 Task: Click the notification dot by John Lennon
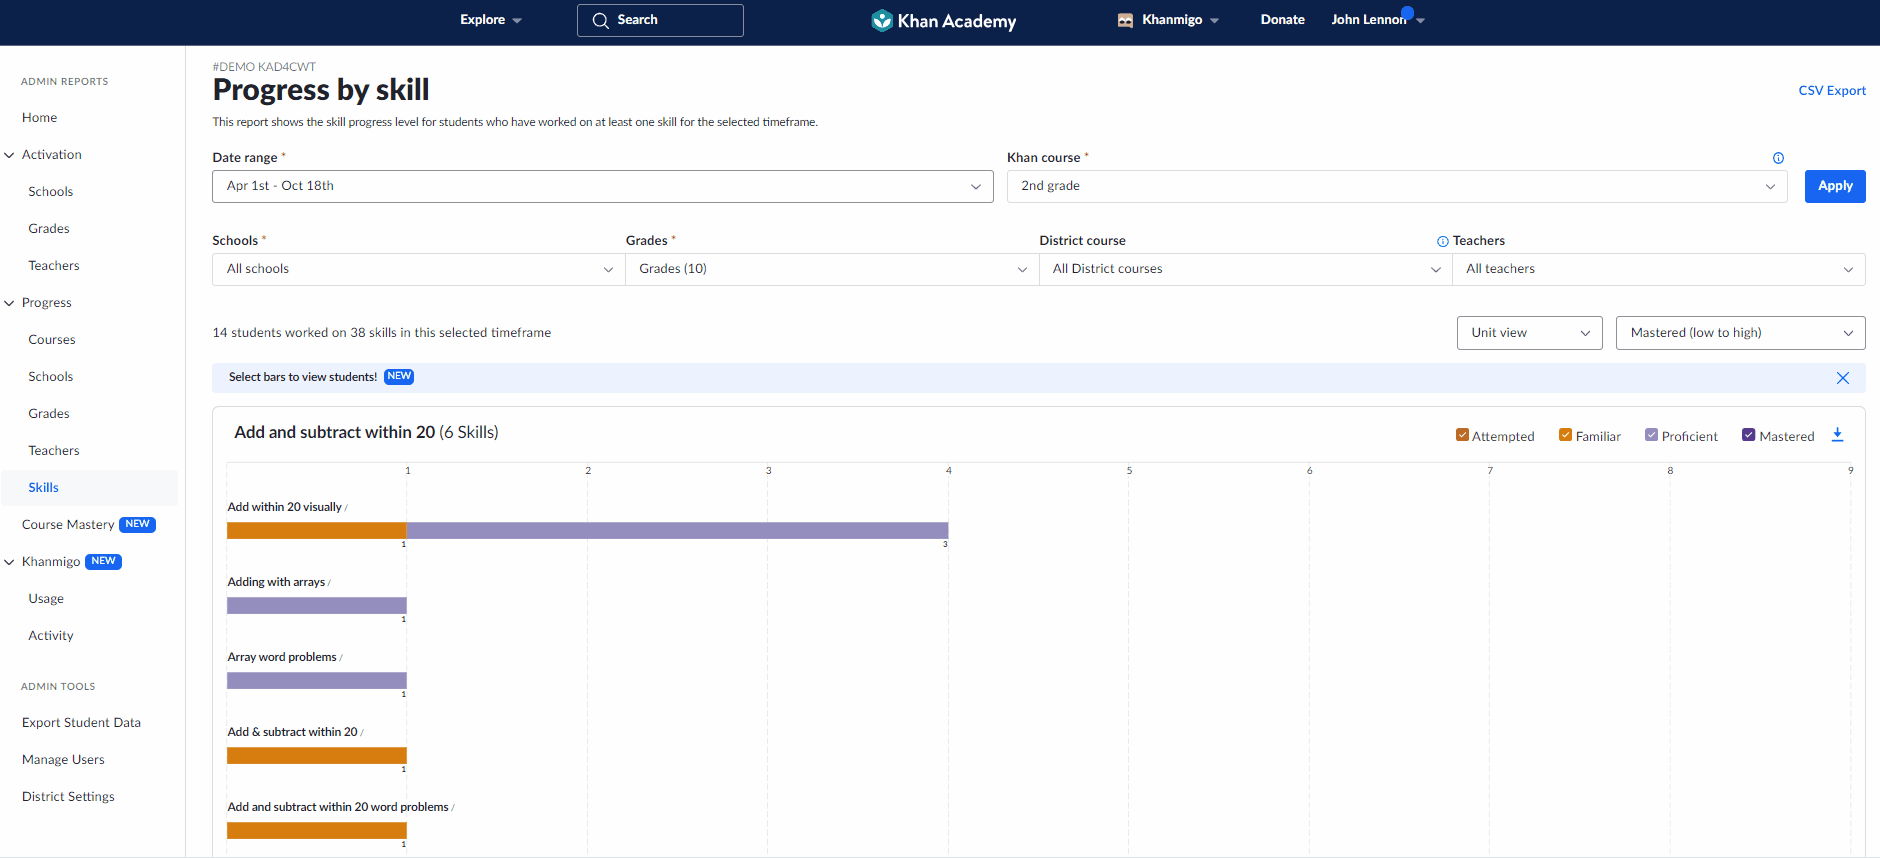[x=1407, y=13]
